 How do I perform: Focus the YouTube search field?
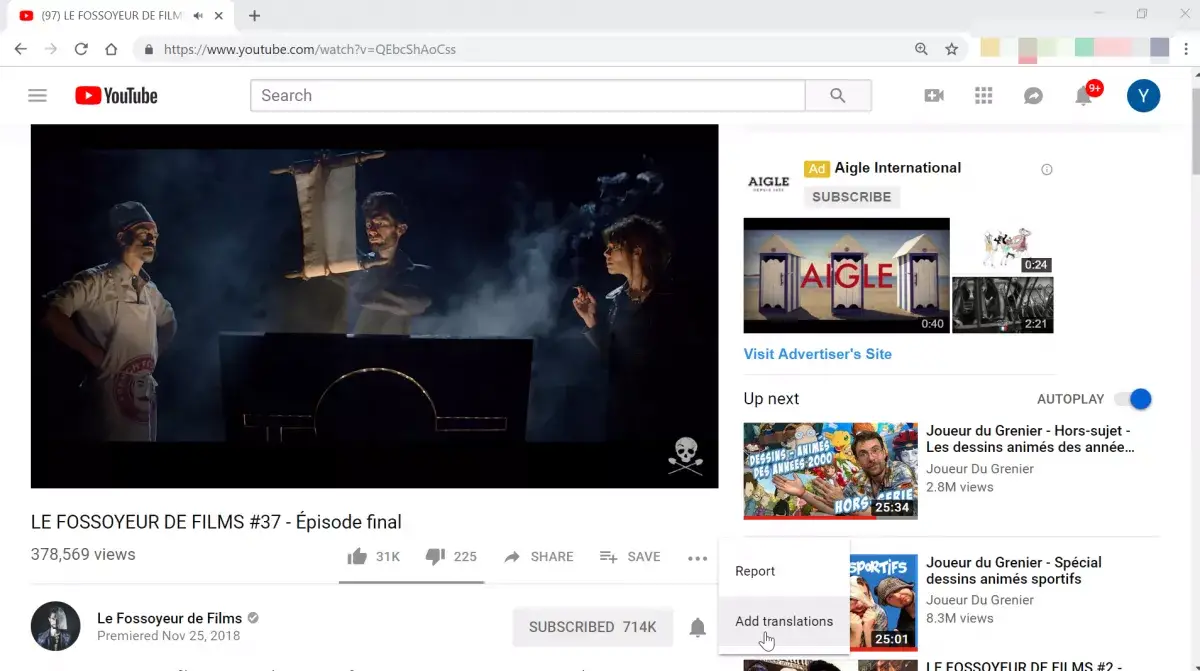[x=527, y=96]
